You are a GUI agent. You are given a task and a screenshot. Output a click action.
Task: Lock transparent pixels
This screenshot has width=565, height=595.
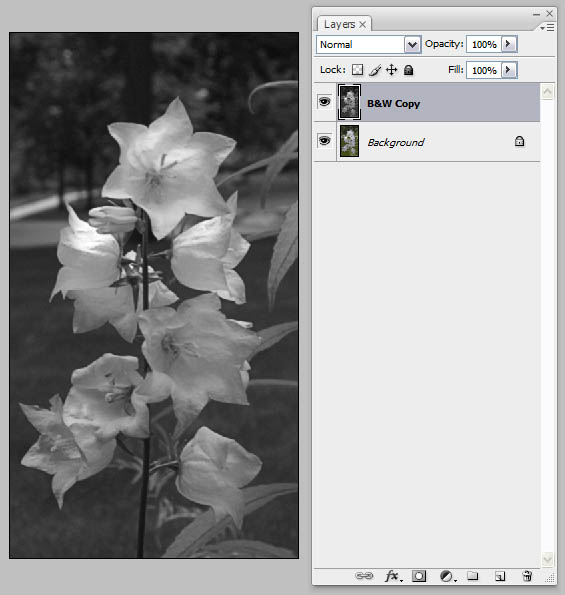tap(357, 70)
